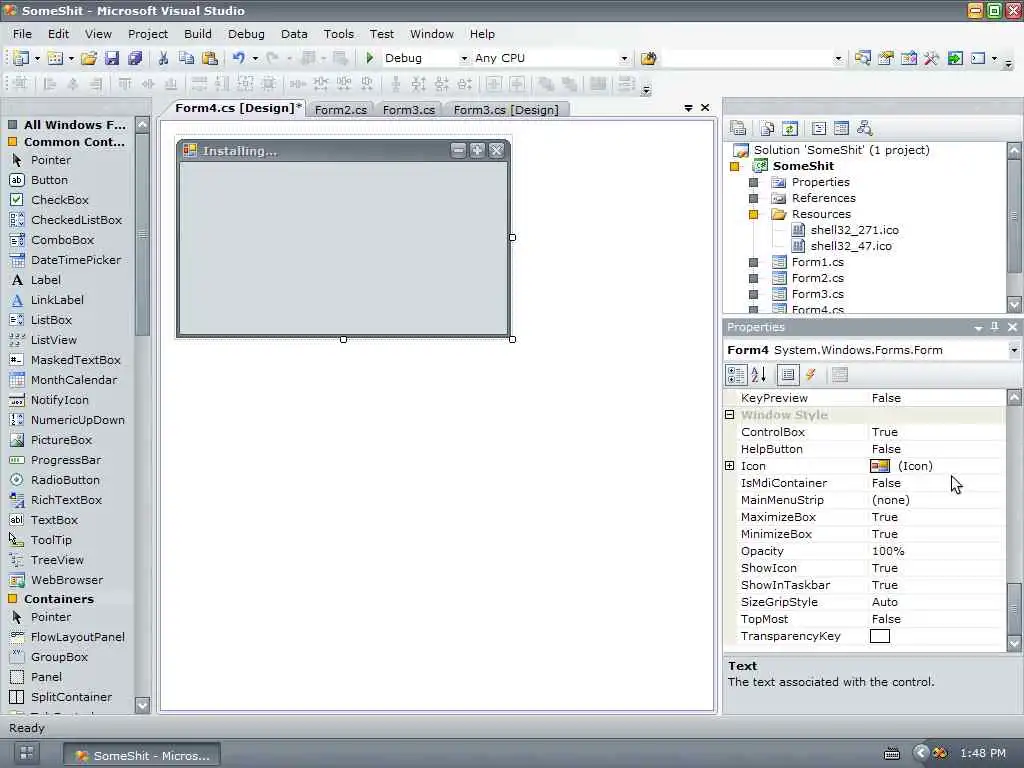Click the SomeShit taskbar button
Screen dimensions: 1024x768
pos(142,756)
